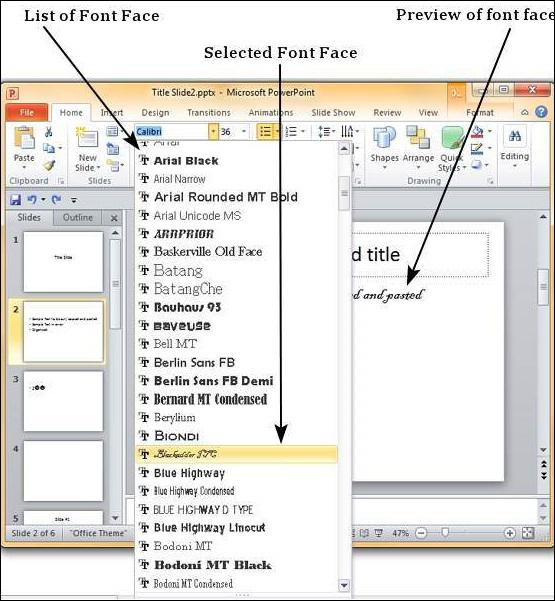This screenshot has width=555, height=601.
Task: Expand the Clipboard dialog launcher
Action: [61, 181]
